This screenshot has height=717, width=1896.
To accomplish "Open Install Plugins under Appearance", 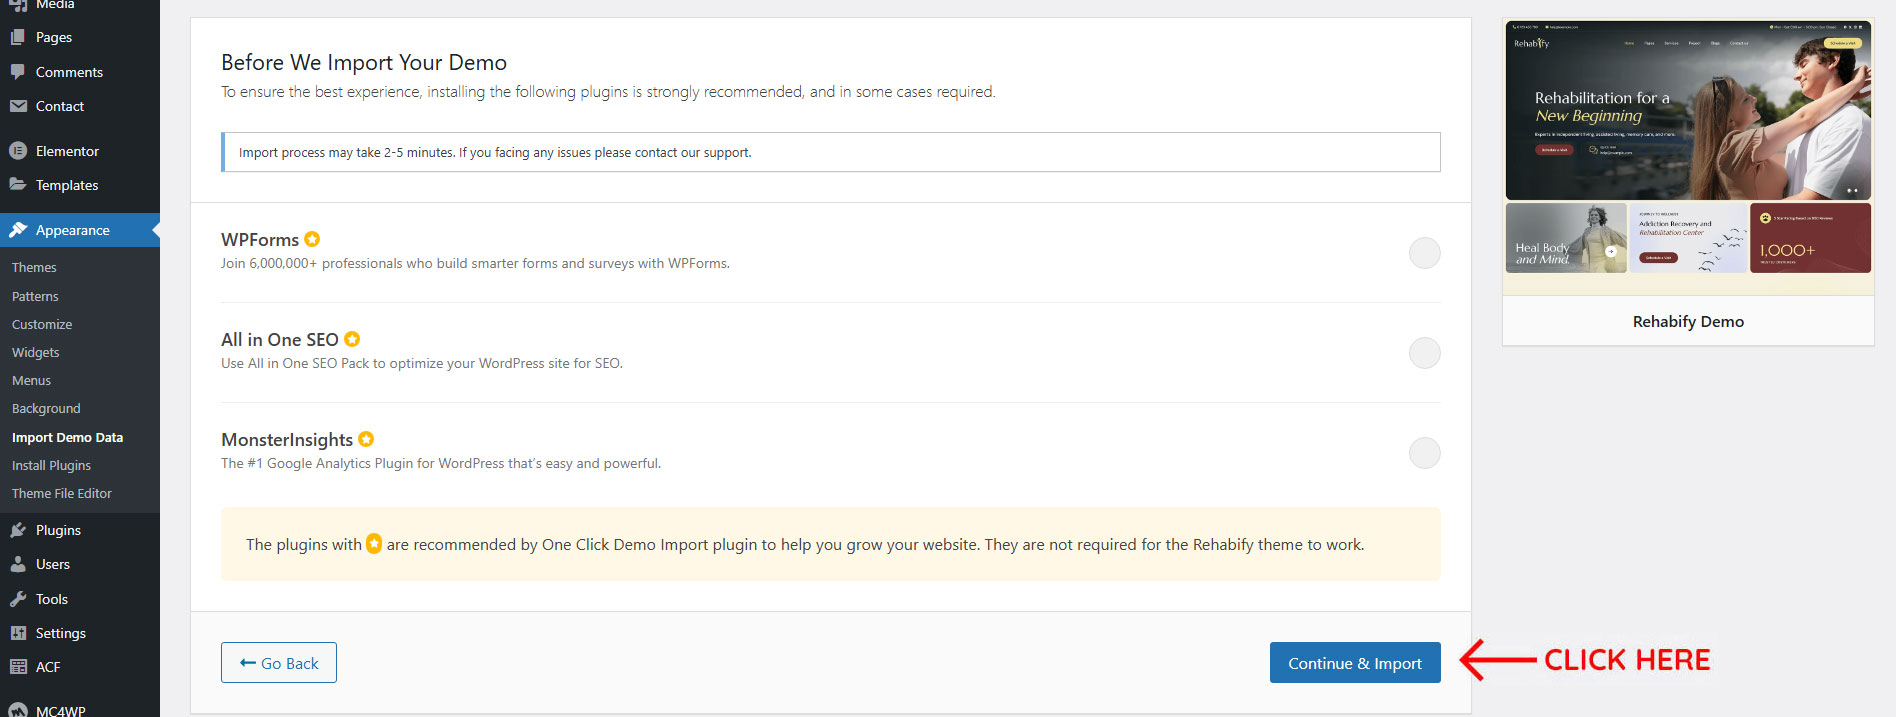I will coord(51,465).
